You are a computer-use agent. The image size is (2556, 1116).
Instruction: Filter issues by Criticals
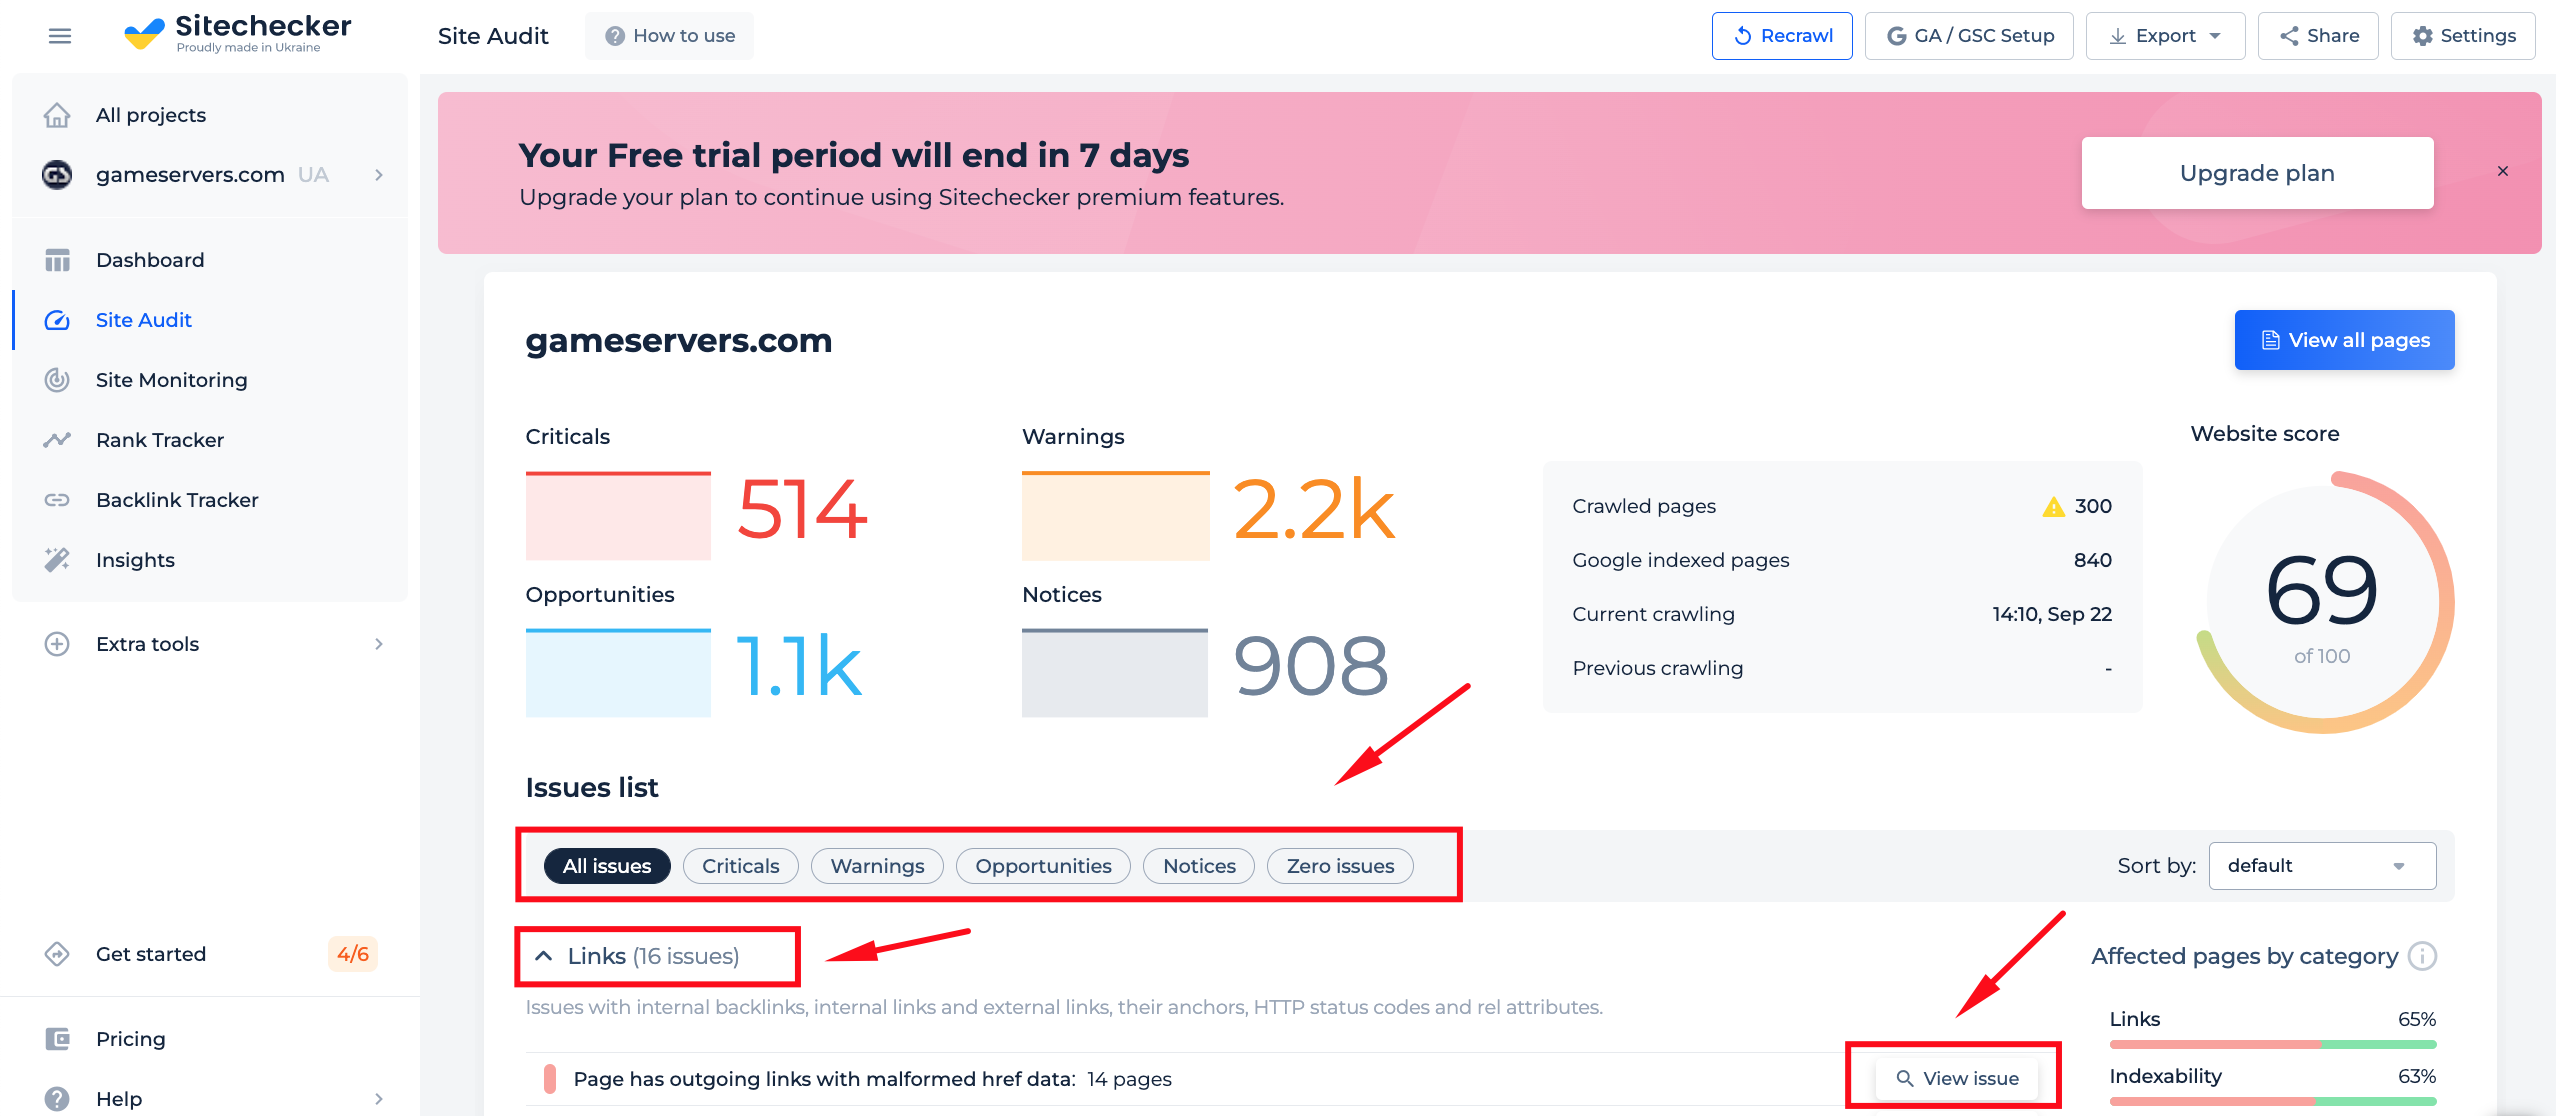[740, 866]
